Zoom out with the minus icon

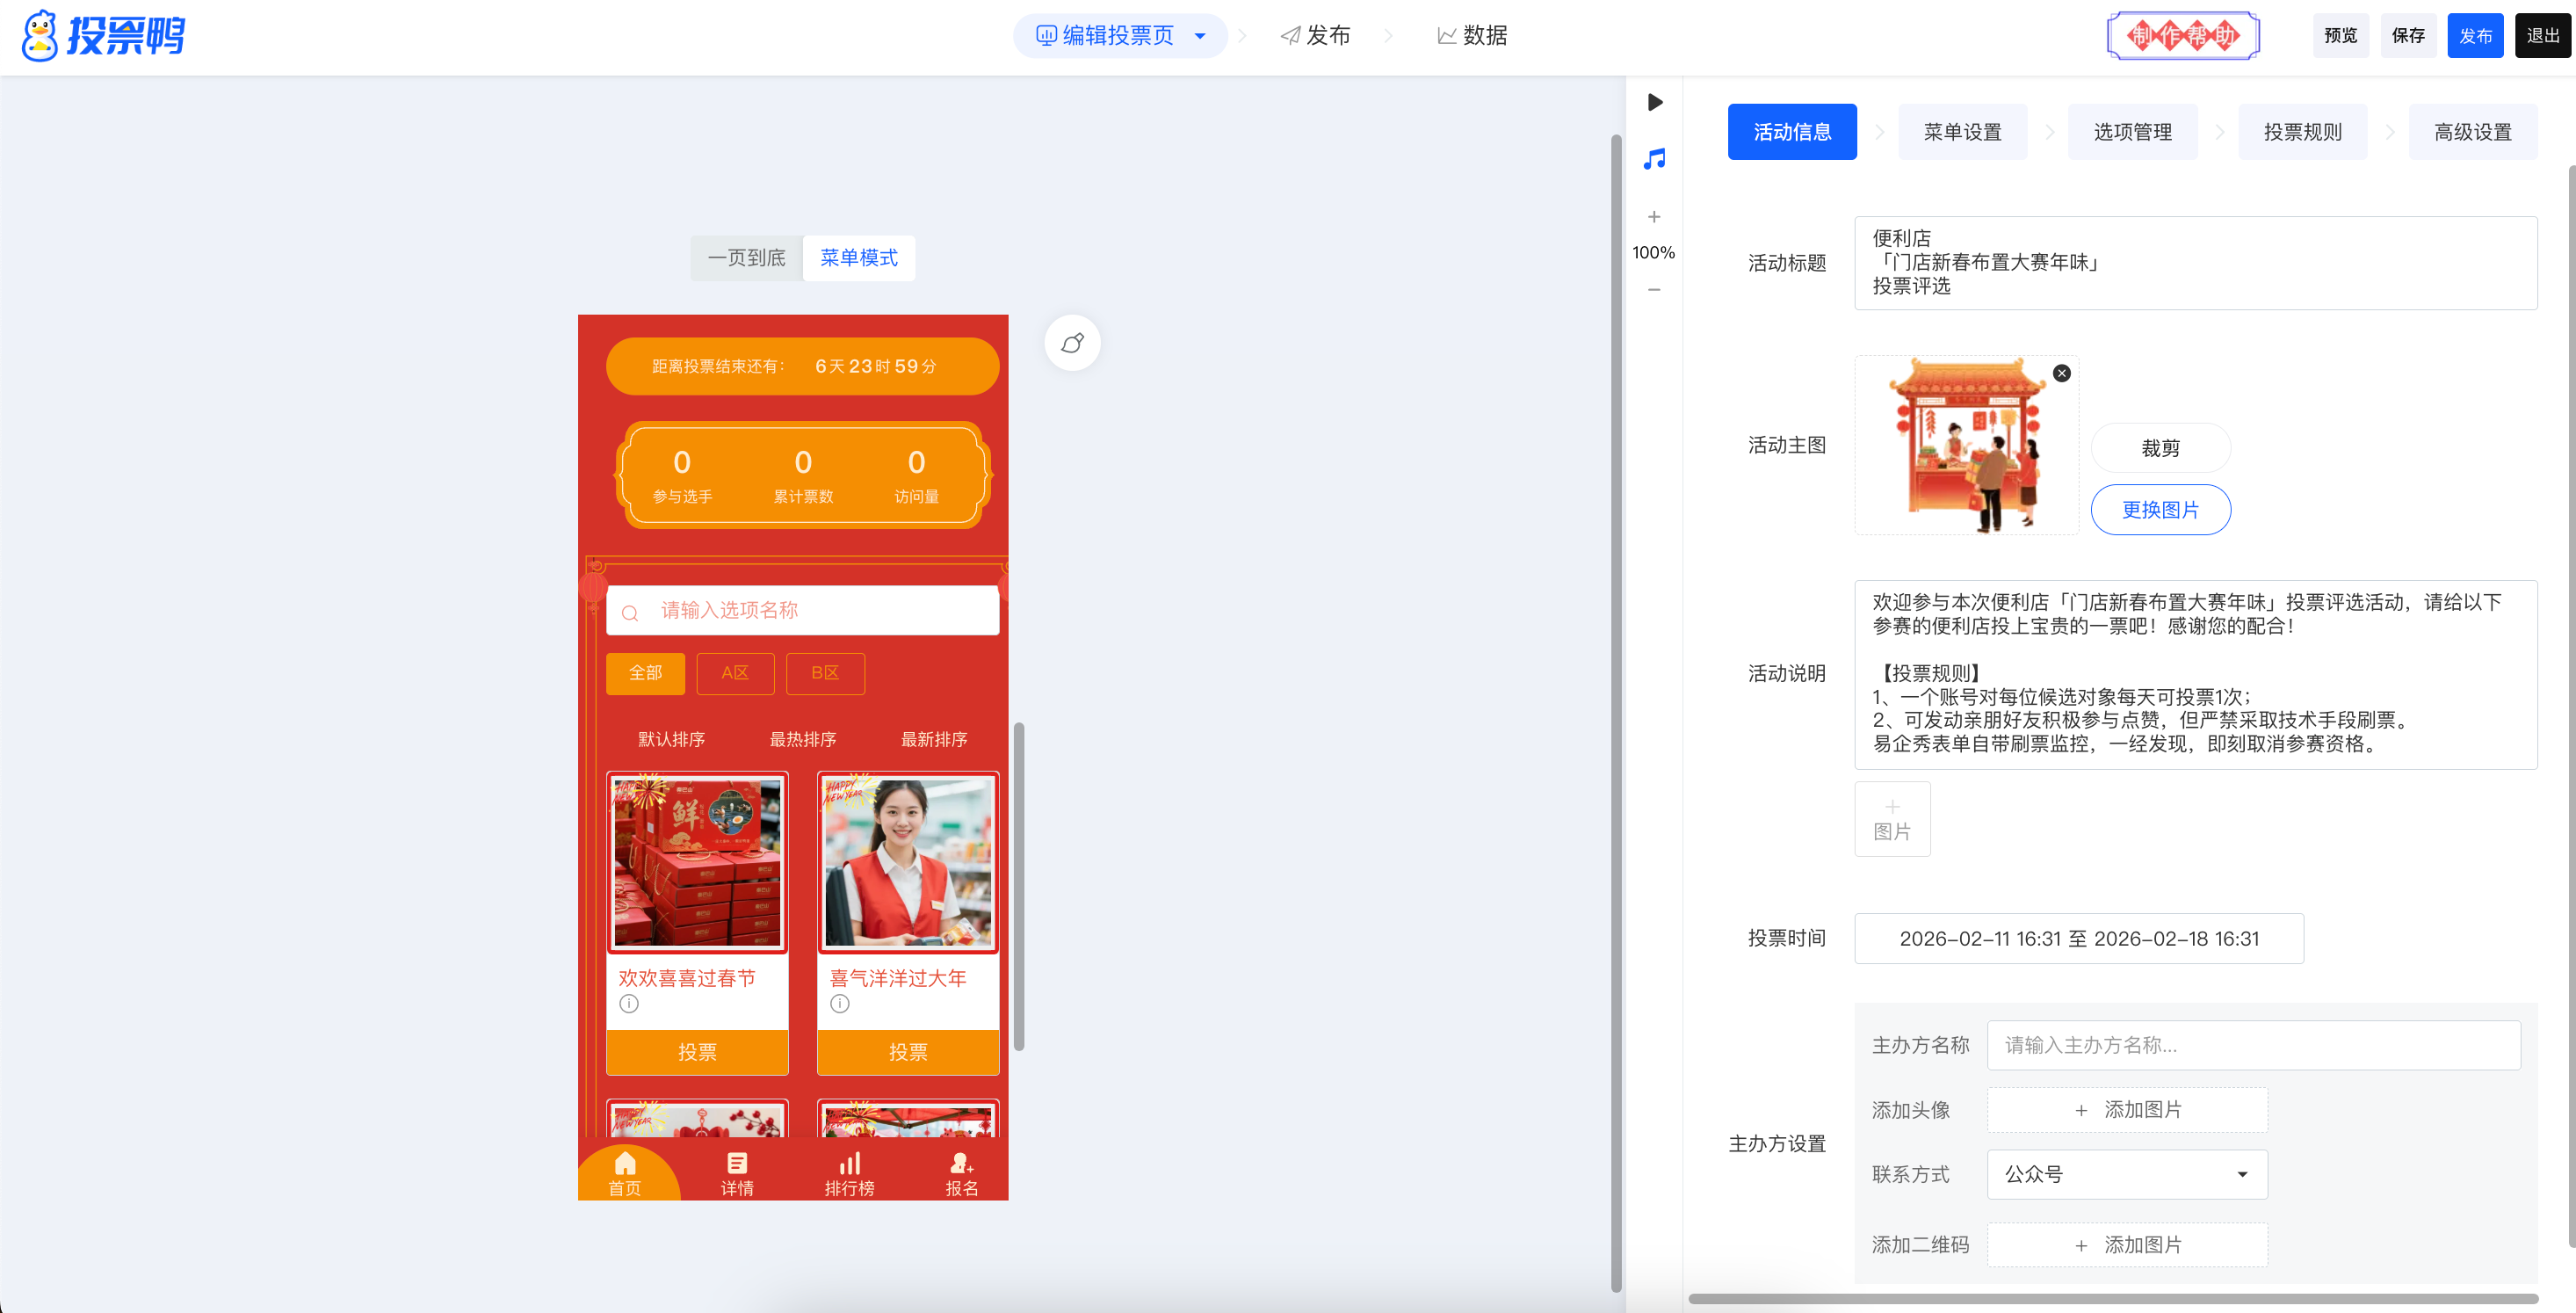click(x=1654, y=290)
